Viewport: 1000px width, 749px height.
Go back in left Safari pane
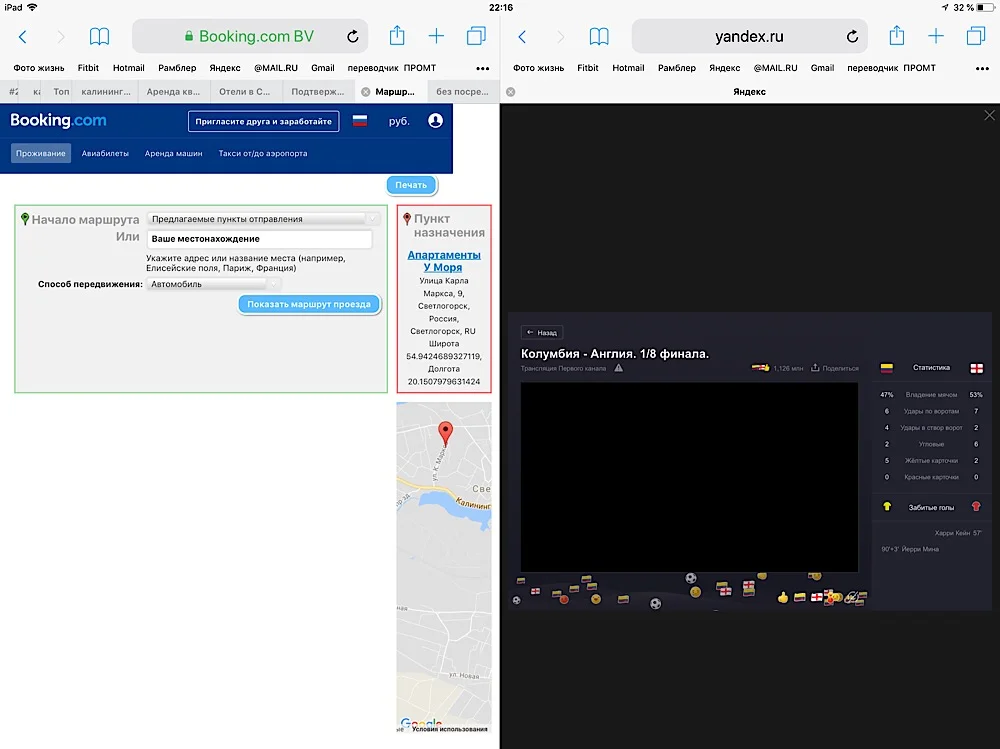23,37
